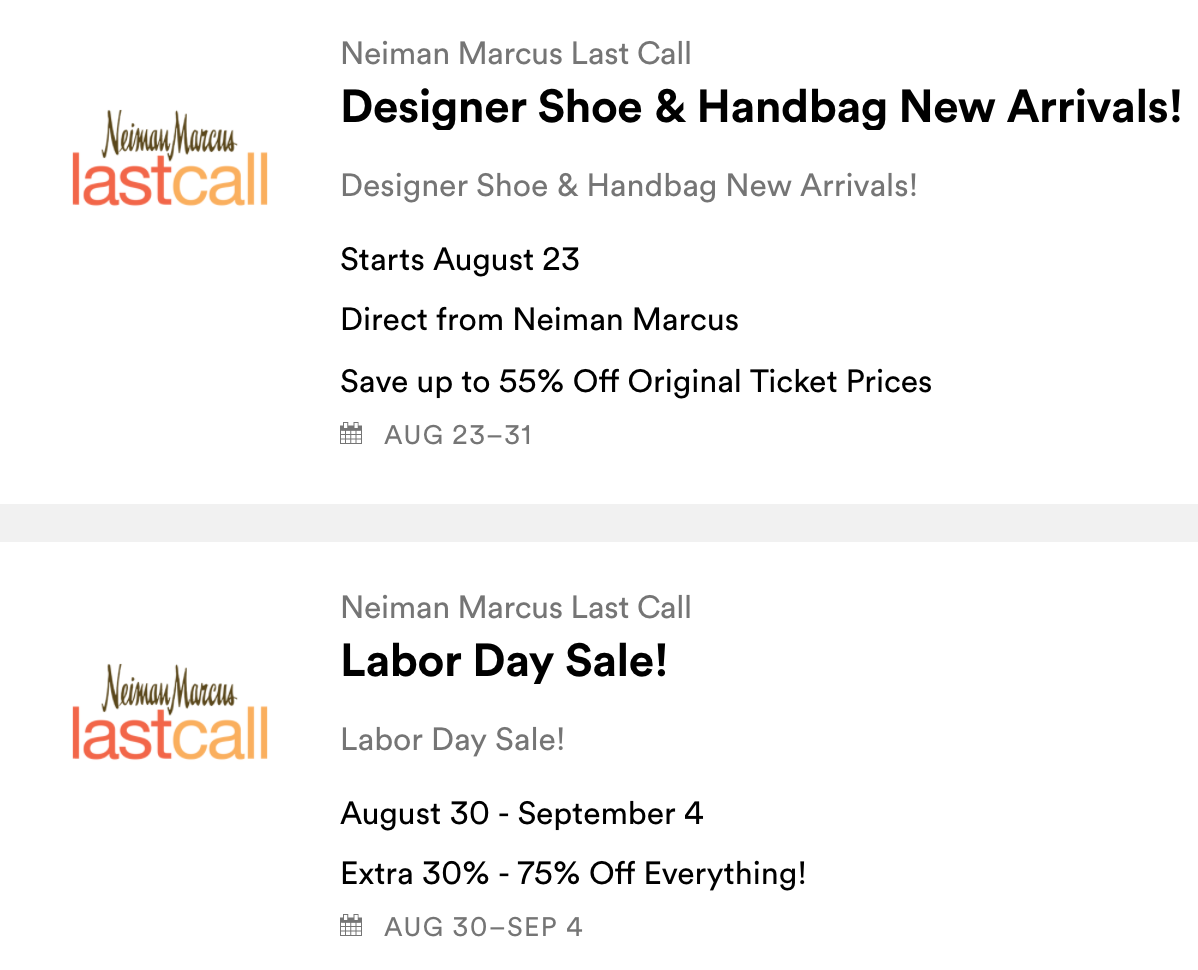
Task: Click the calendar icon beside AUG 23–31
Action: [351, 434]
